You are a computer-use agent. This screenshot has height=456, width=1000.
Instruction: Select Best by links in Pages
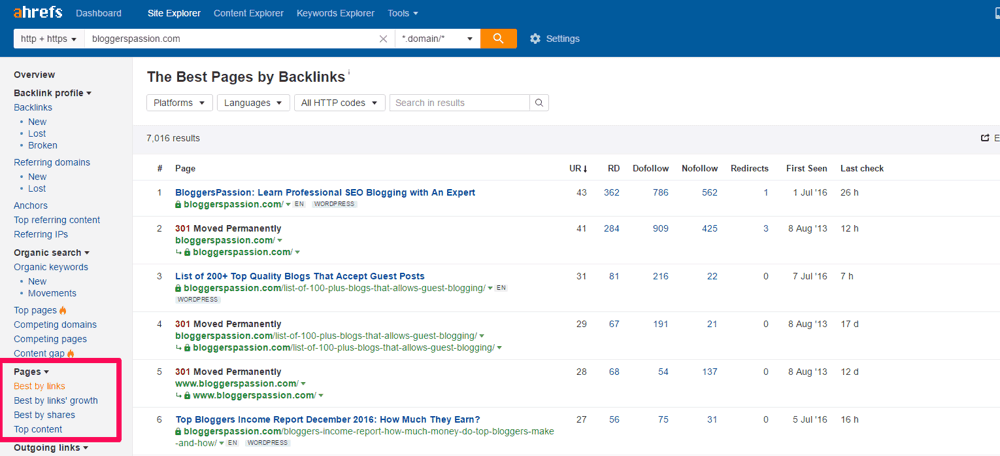coord(39,386)
